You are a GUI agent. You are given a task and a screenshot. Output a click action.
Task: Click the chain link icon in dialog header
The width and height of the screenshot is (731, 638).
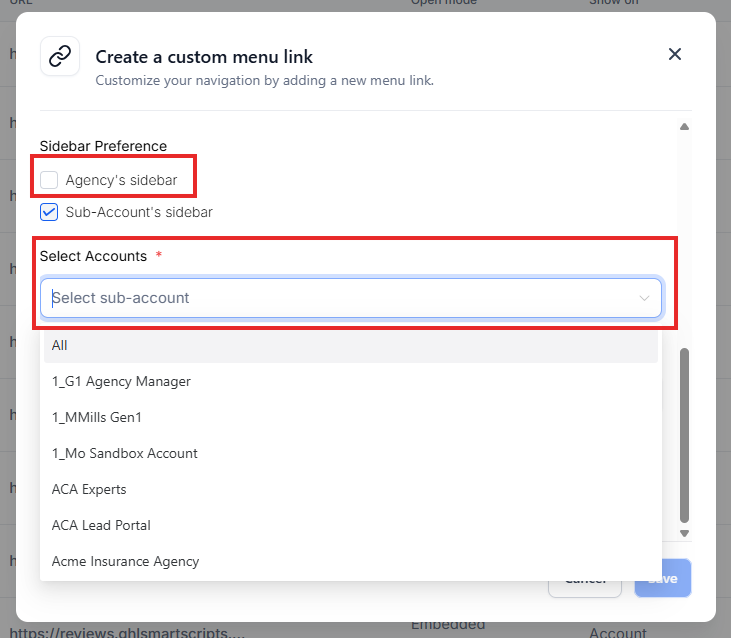(x=60, y=56)
